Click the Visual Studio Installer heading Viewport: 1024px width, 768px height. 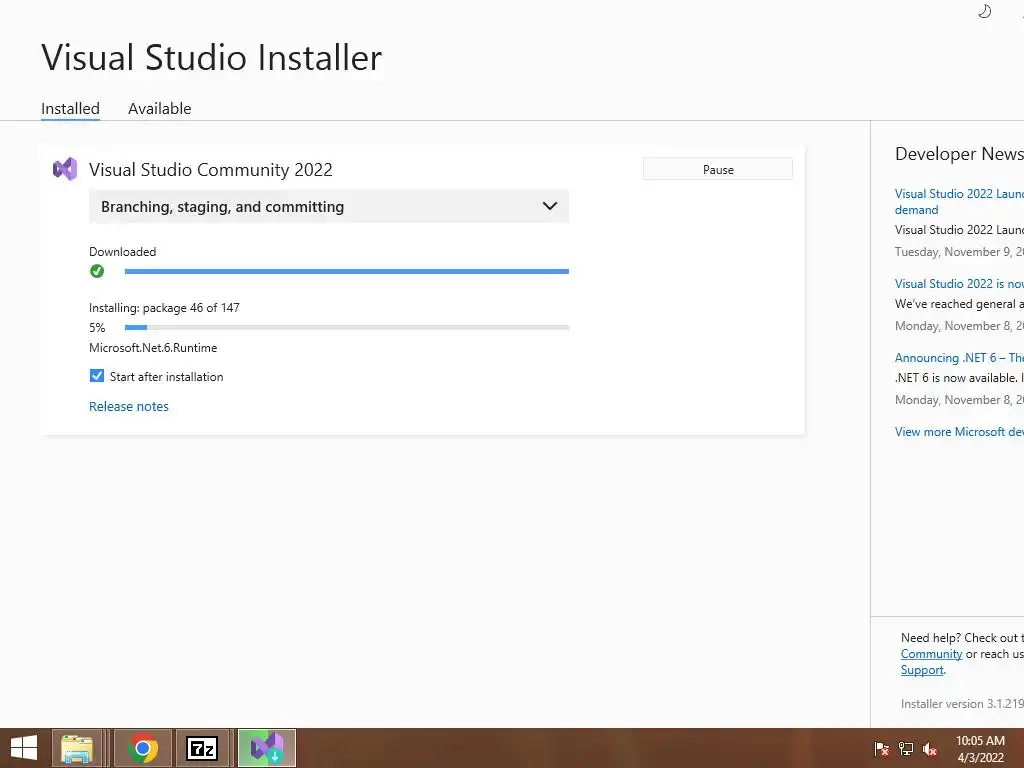pyautogui.click(x=212, y=57)
